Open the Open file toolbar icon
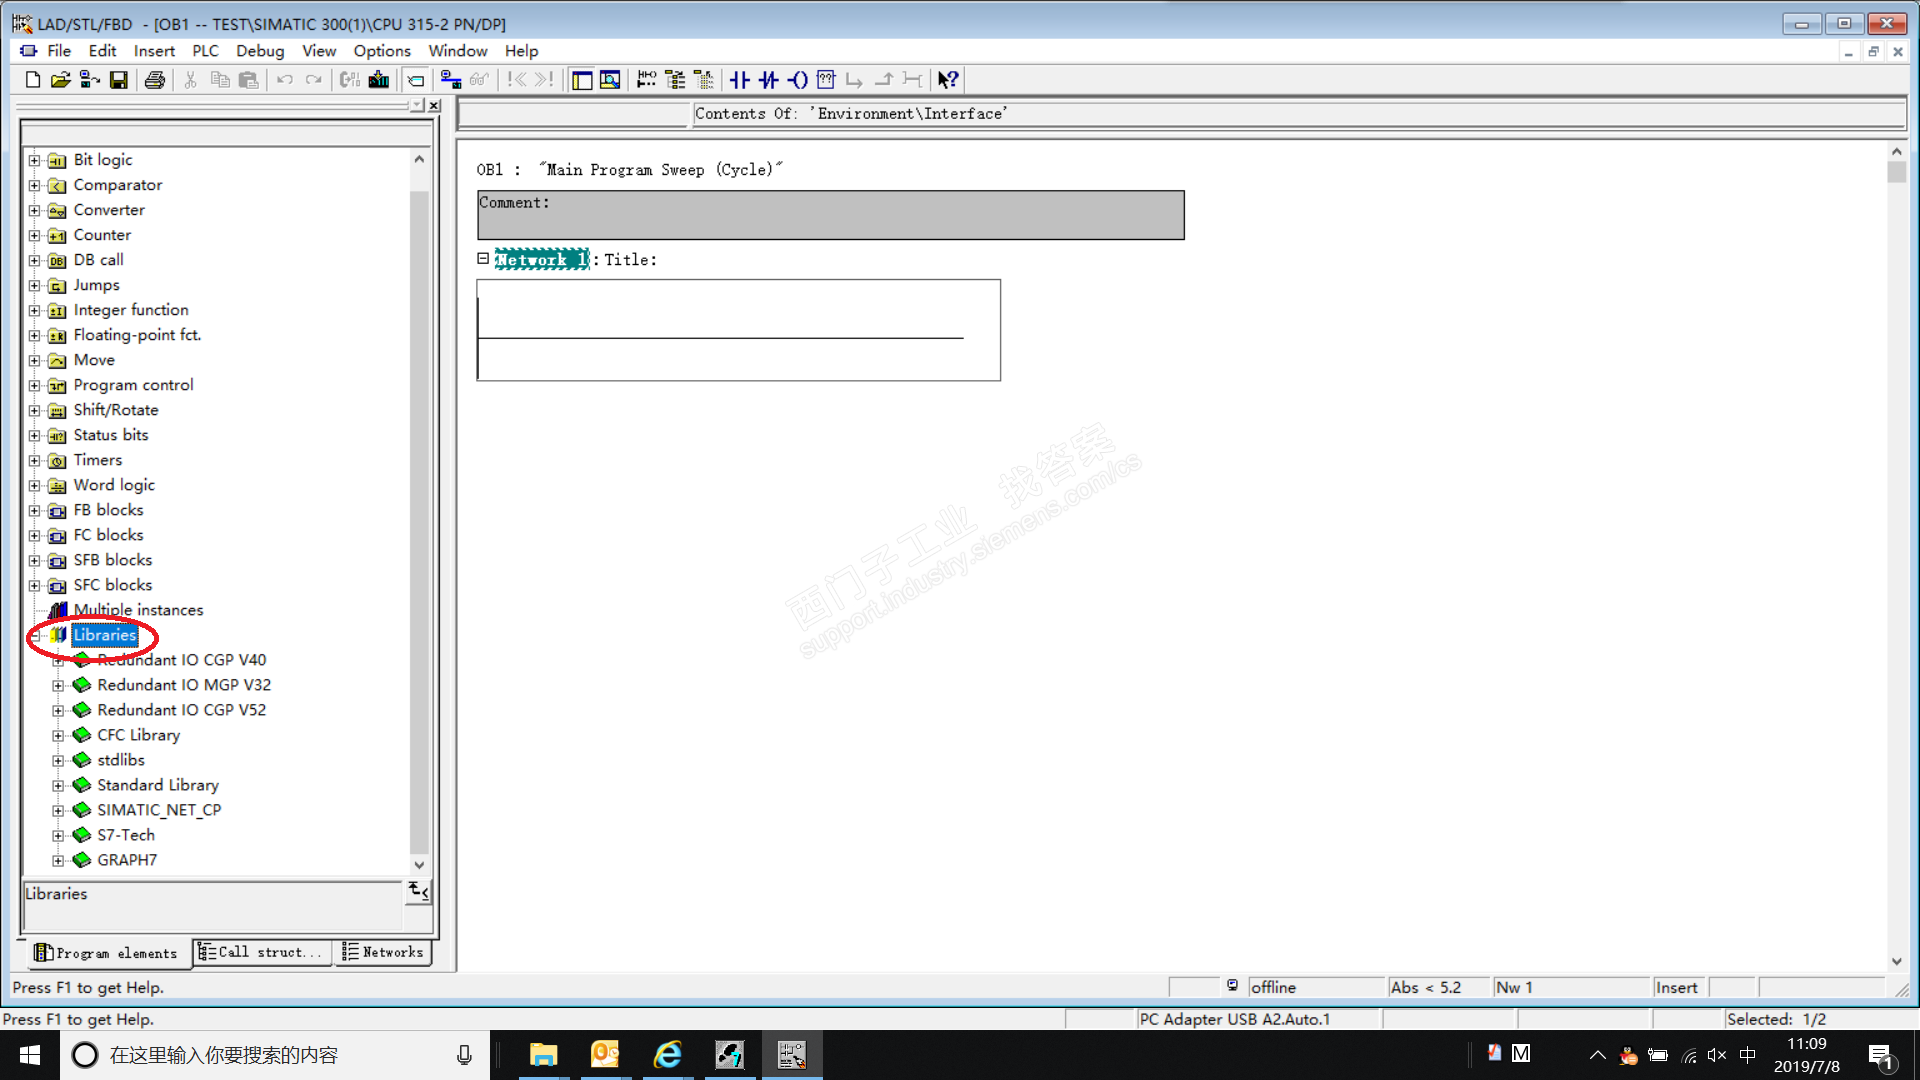 (61, 80)
